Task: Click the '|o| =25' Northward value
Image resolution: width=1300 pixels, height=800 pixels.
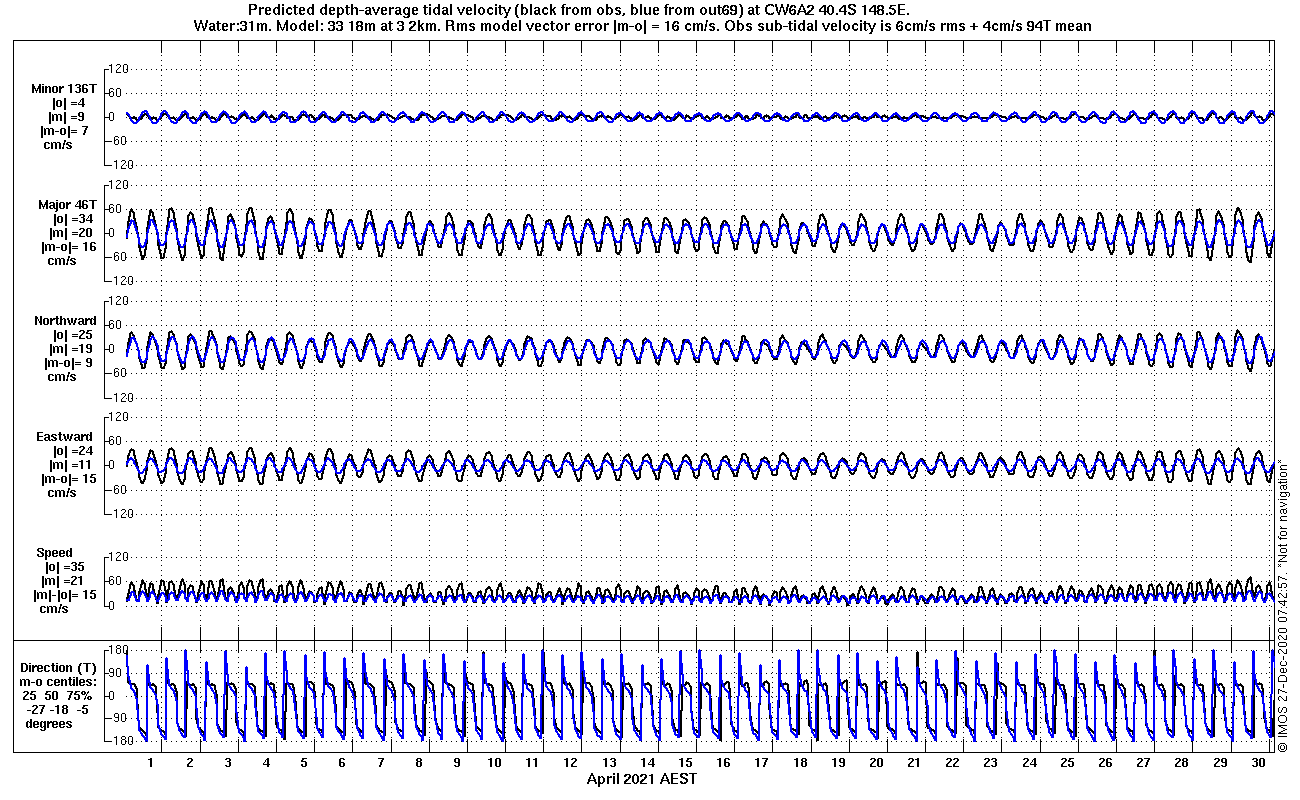Action: pos(72,335)
